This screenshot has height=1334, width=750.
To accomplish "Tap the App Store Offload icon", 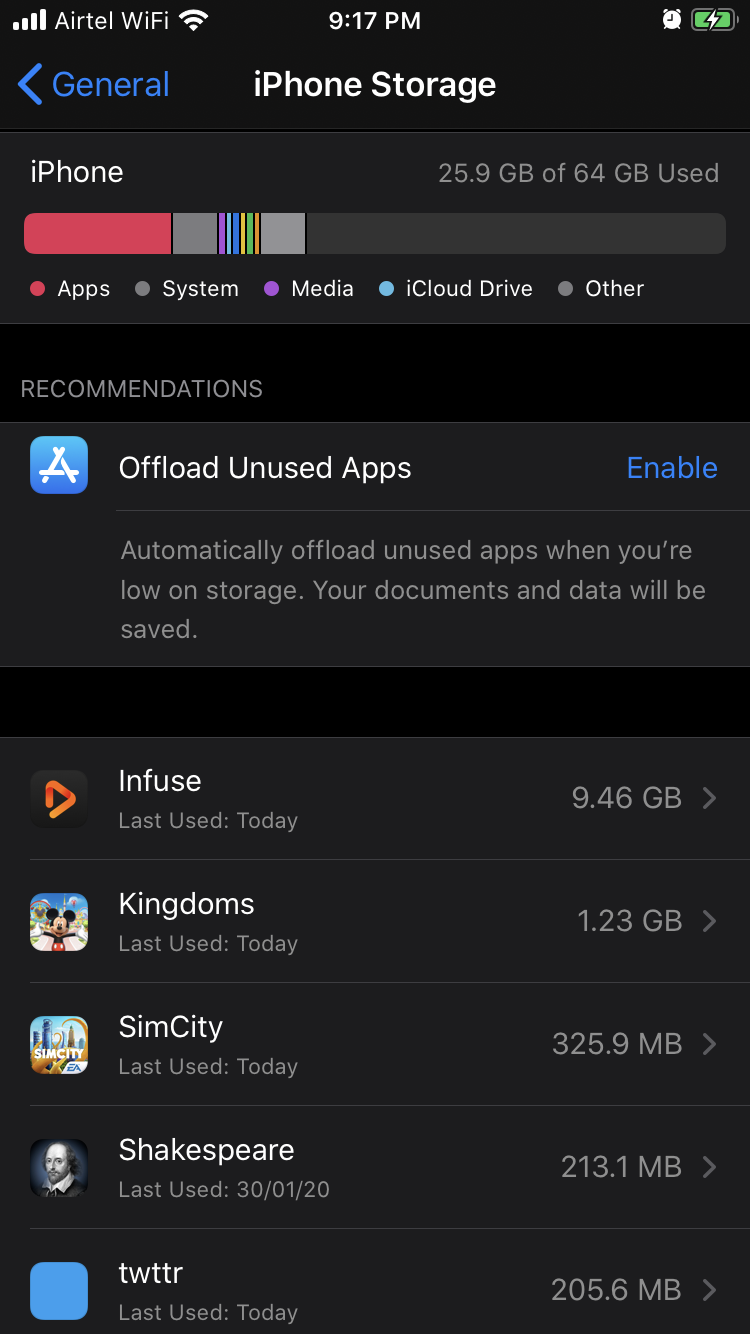I will [59, 465].
